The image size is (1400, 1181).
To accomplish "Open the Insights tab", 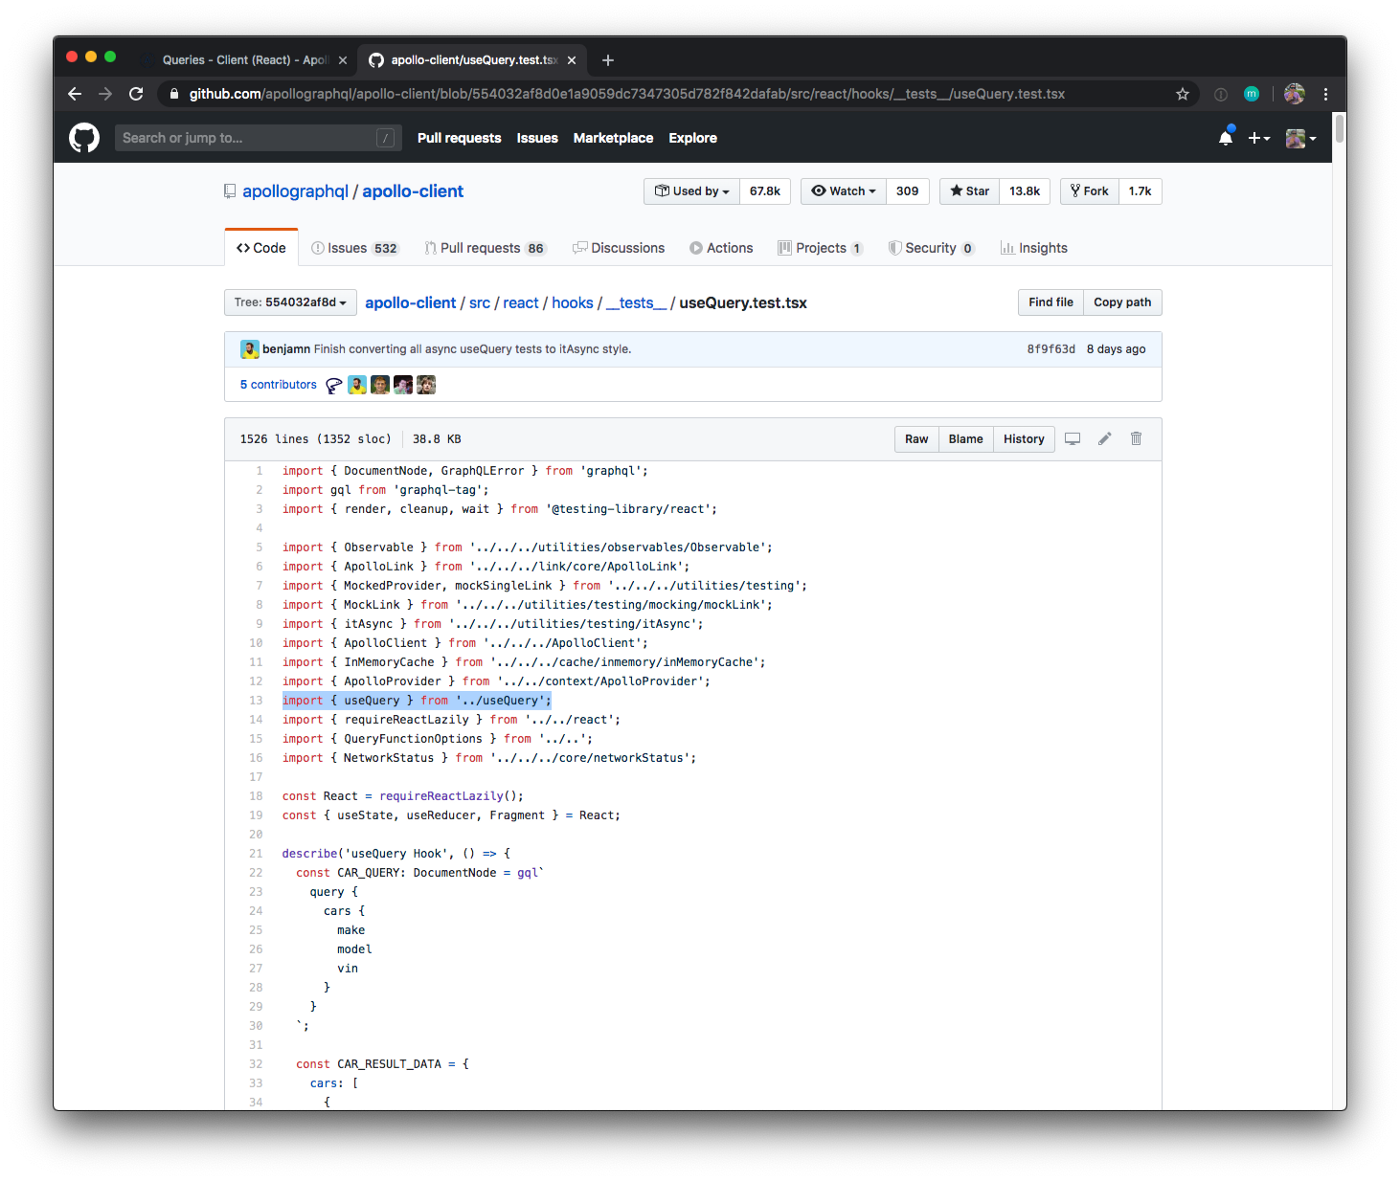I will pos(1034,248).
